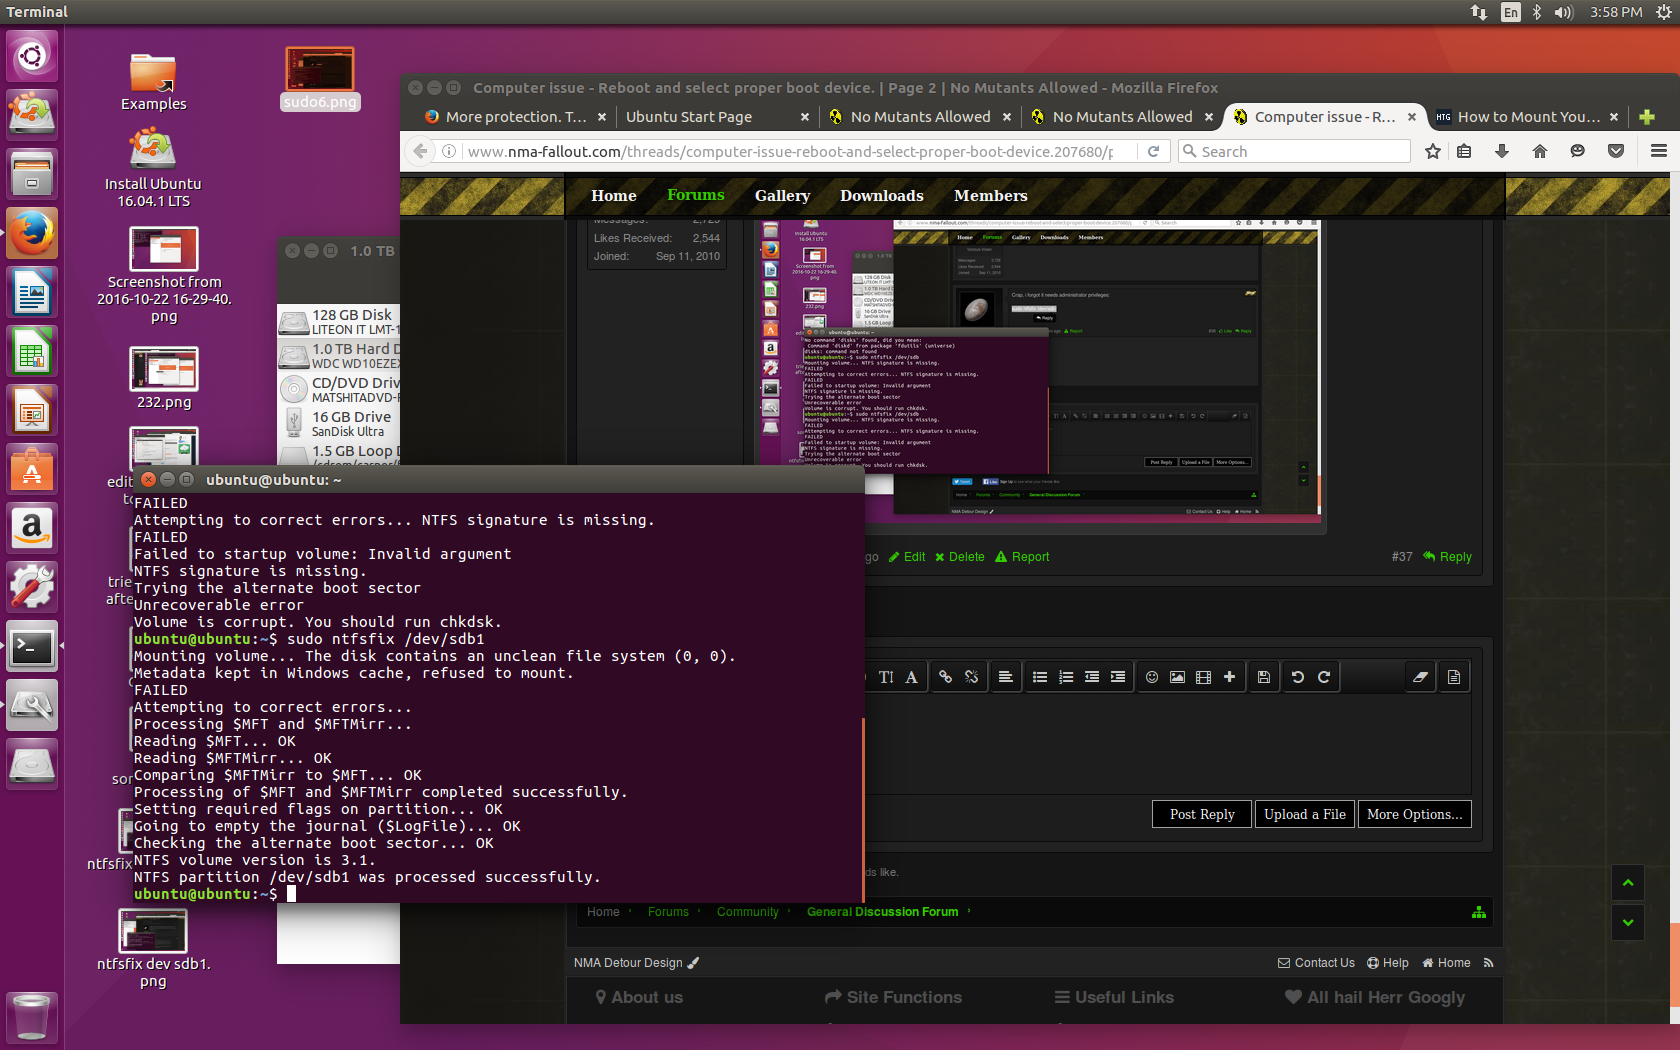The width and height of the screenshot is (1680, 1050).
Task: Open Community breadcrumb link
Action: pos(747,912)
